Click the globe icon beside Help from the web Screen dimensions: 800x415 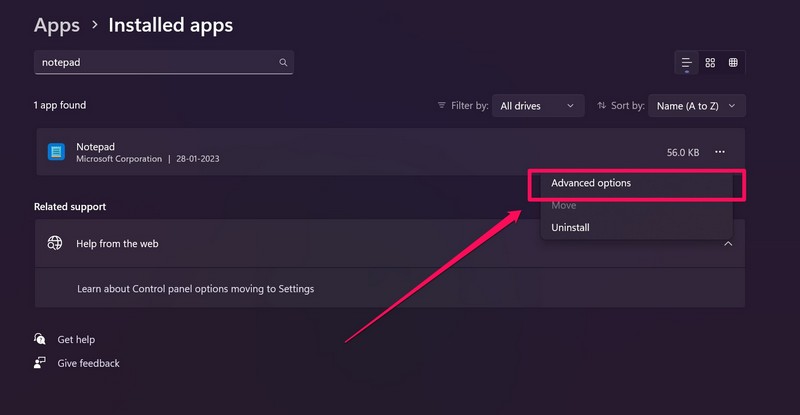click(55, 243)
